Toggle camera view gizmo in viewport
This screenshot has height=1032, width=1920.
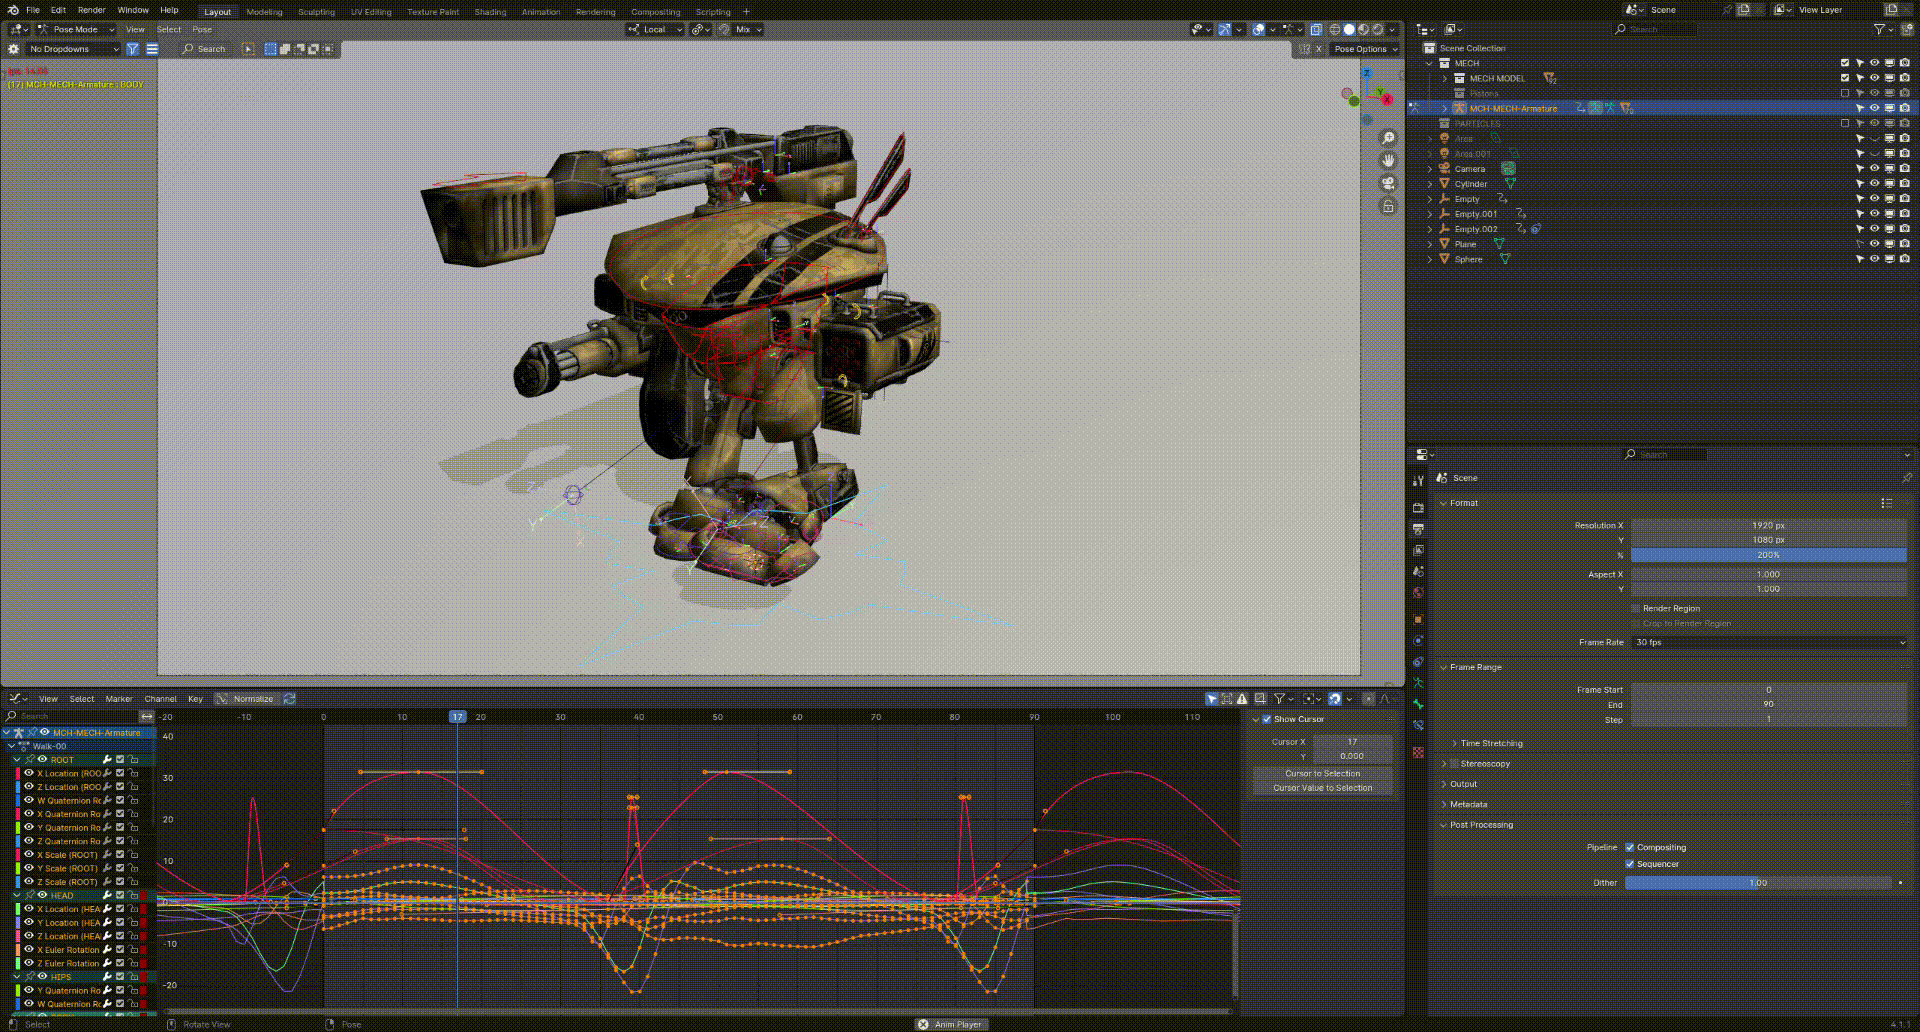(x=1388, y=183)
